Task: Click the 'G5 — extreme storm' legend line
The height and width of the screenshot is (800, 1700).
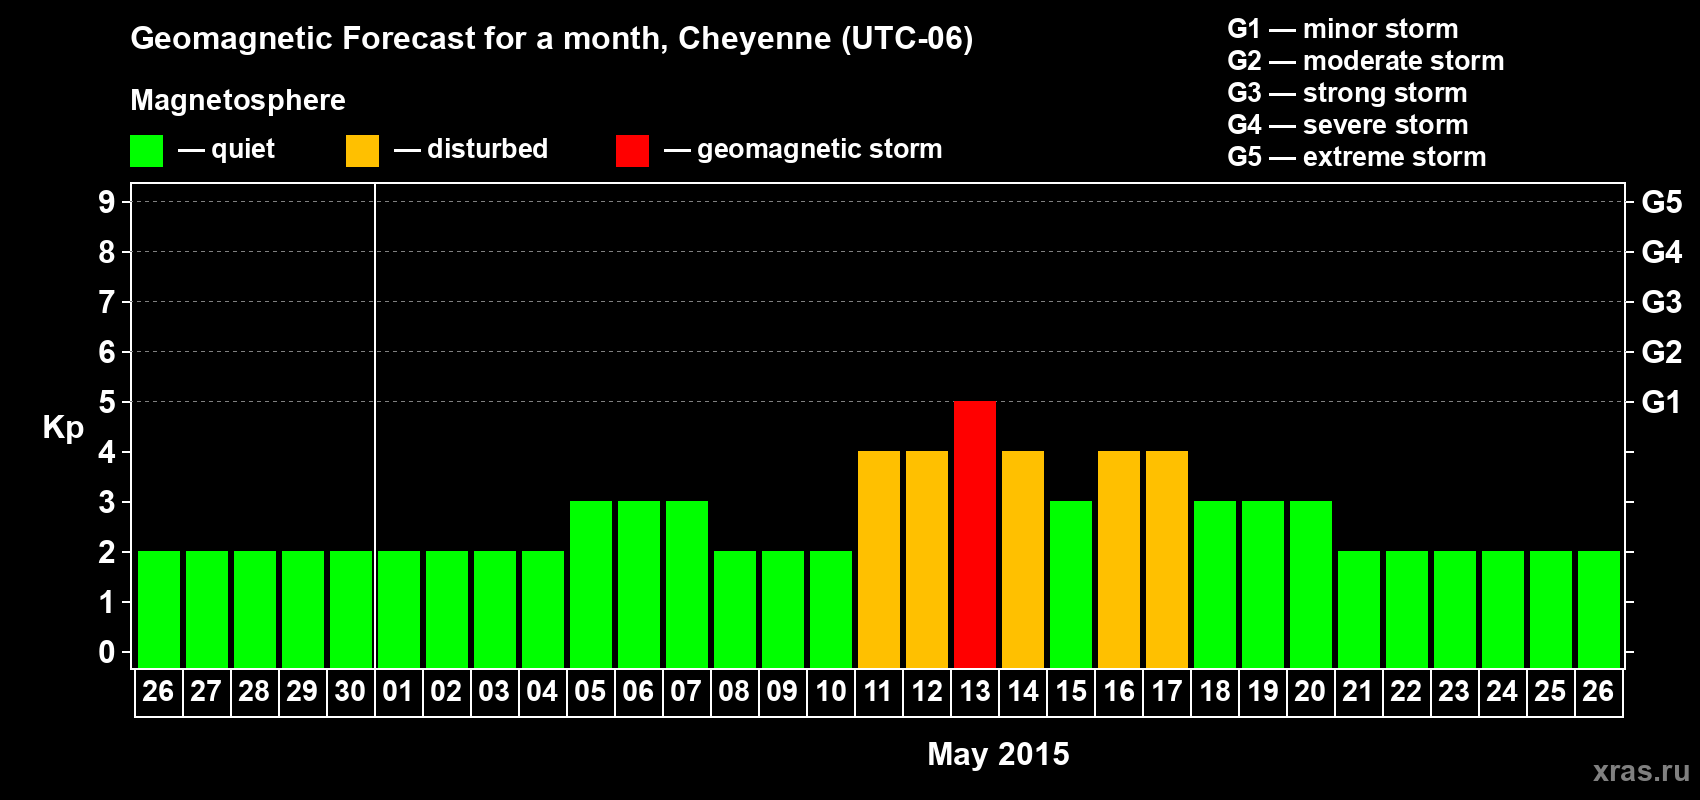Action: (x=1356, y=157)
